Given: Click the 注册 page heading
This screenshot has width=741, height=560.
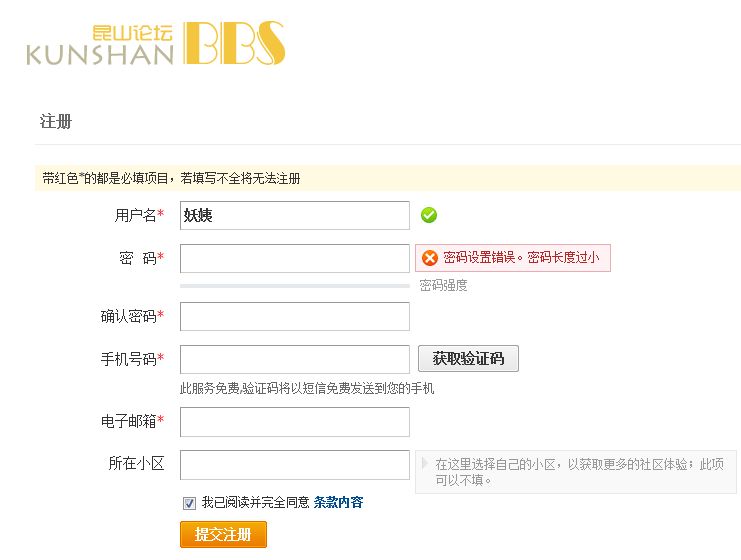Looking at the screenshot, I should (x=56, y=121).
